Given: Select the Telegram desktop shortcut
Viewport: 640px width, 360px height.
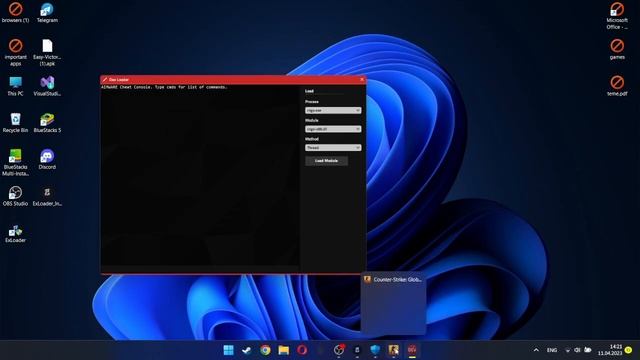Looking at the screenshot, I should (47, 13).
